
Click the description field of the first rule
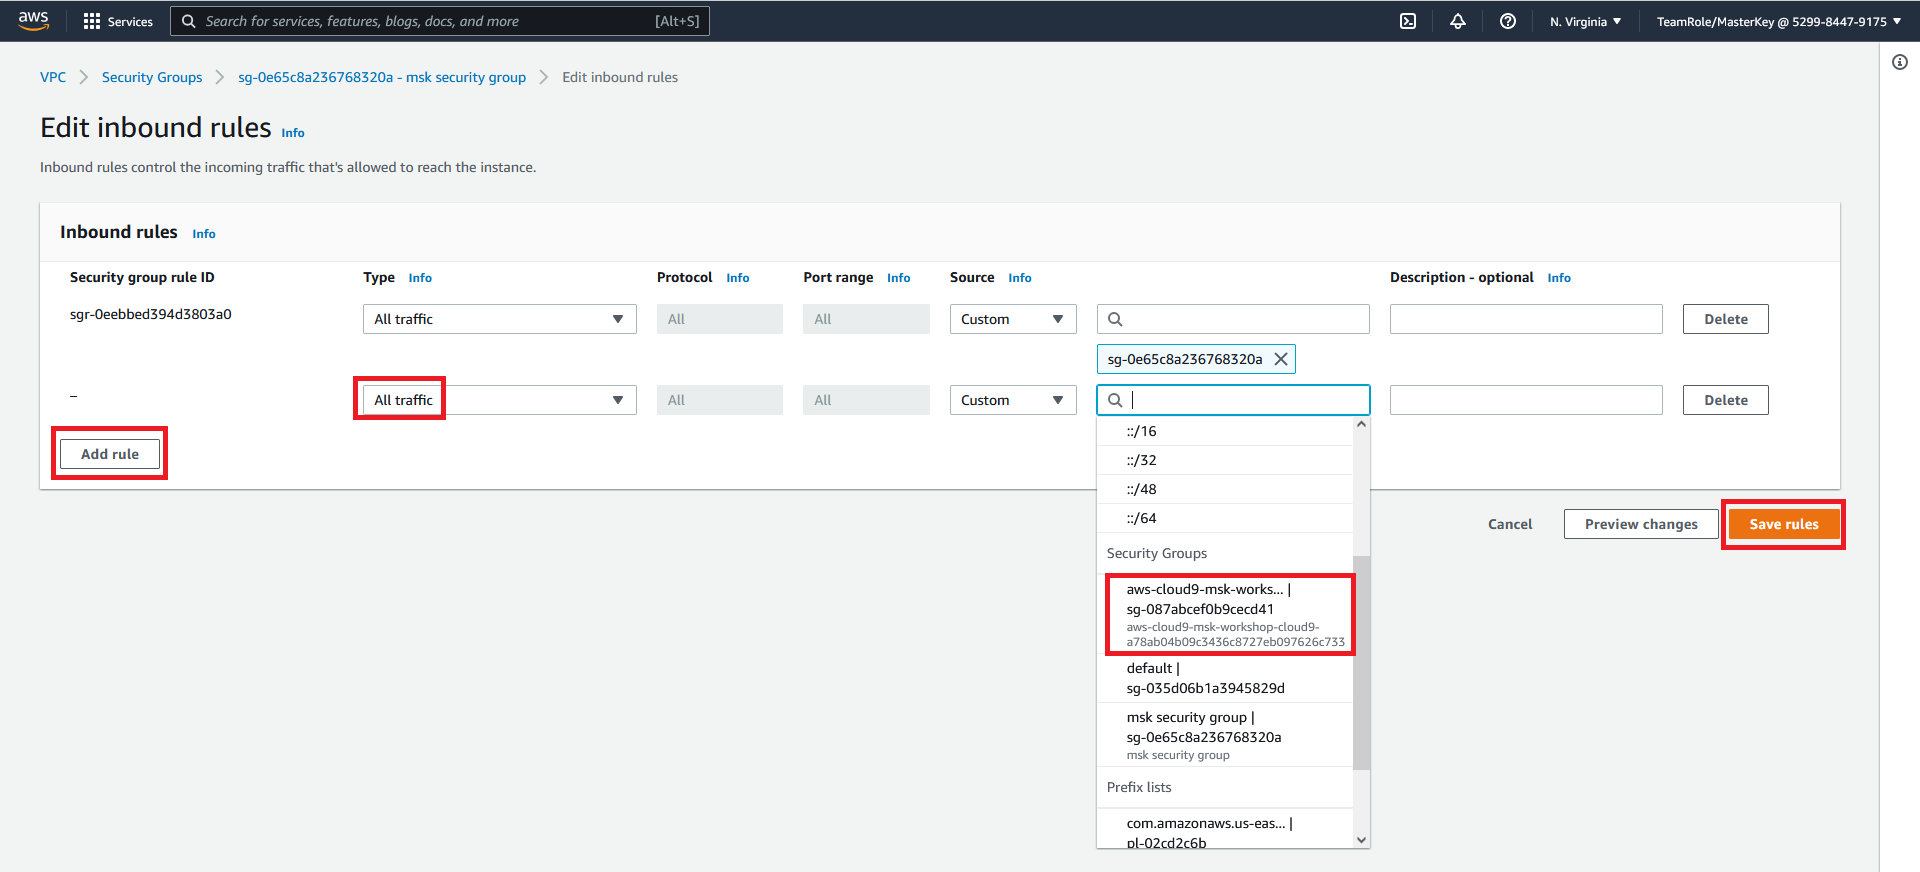click(1526, 319)
